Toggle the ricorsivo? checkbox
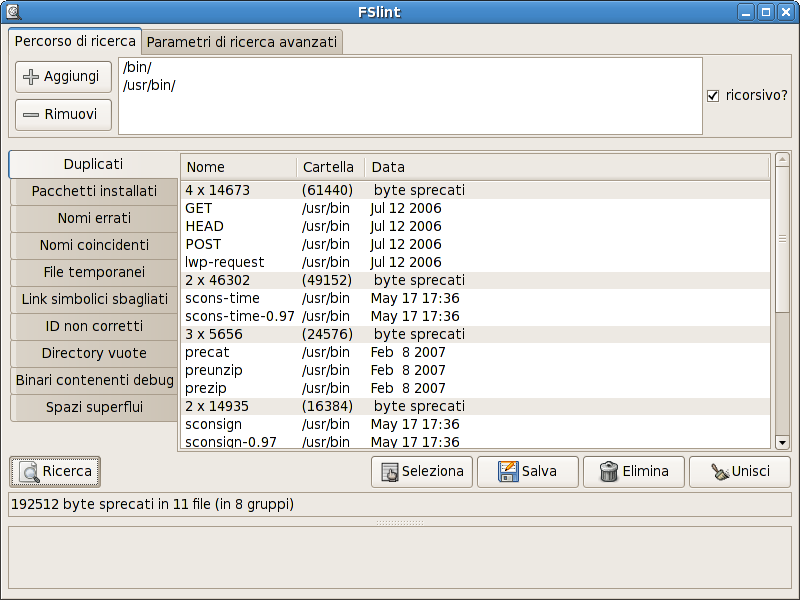The image size is (800, 600). (x=713, y=95)
